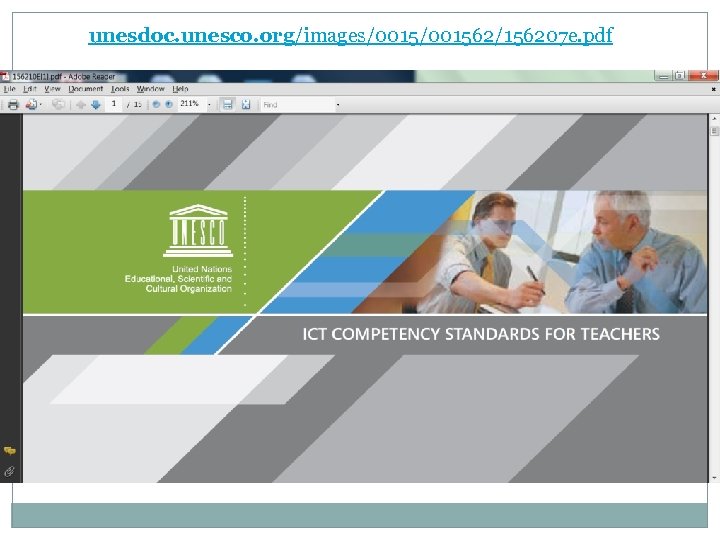The image size is (720, 540).
Task: Open the Find options dropdown arrow
Action: tap(338, 105)
